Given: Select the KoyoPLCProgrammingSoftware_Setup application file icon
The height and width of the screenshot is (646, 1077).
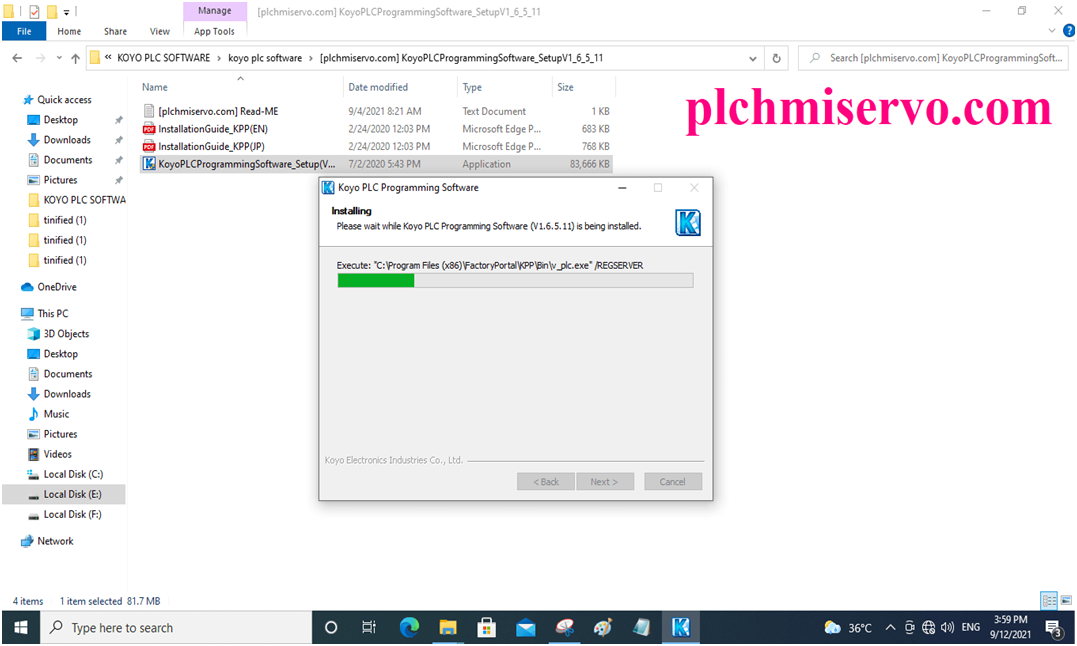Looking at the screenshot, I should click(151, 163).
